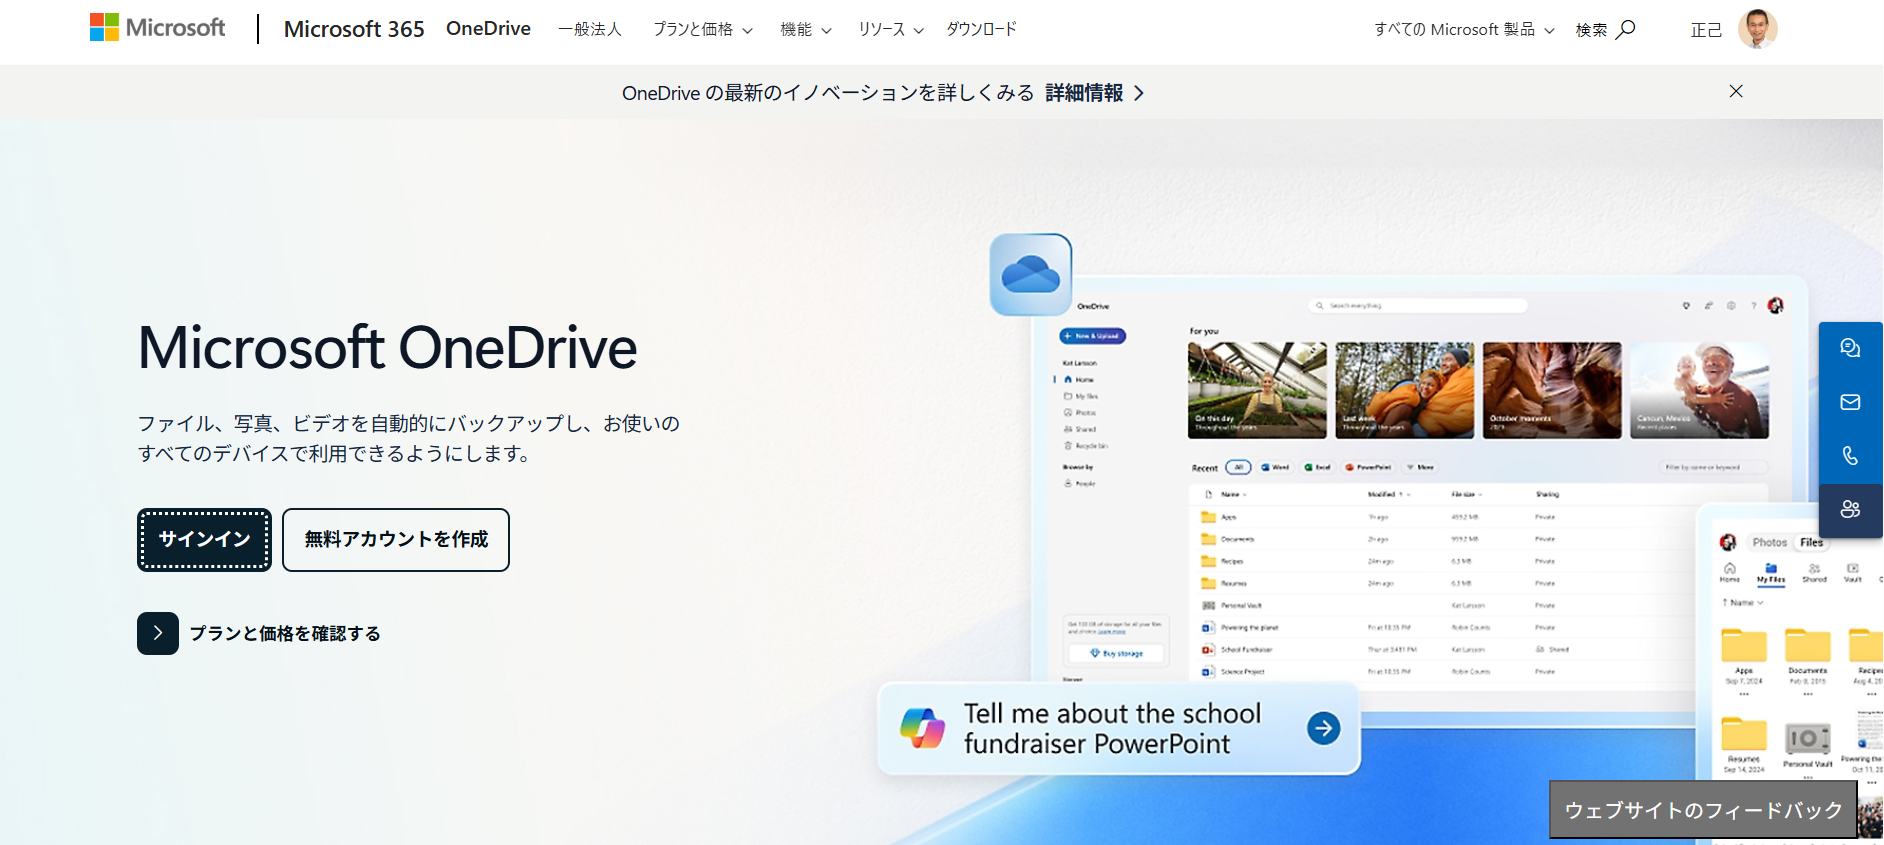
Task: Expand the 機能 dropdown
Action: coord(806,30)
